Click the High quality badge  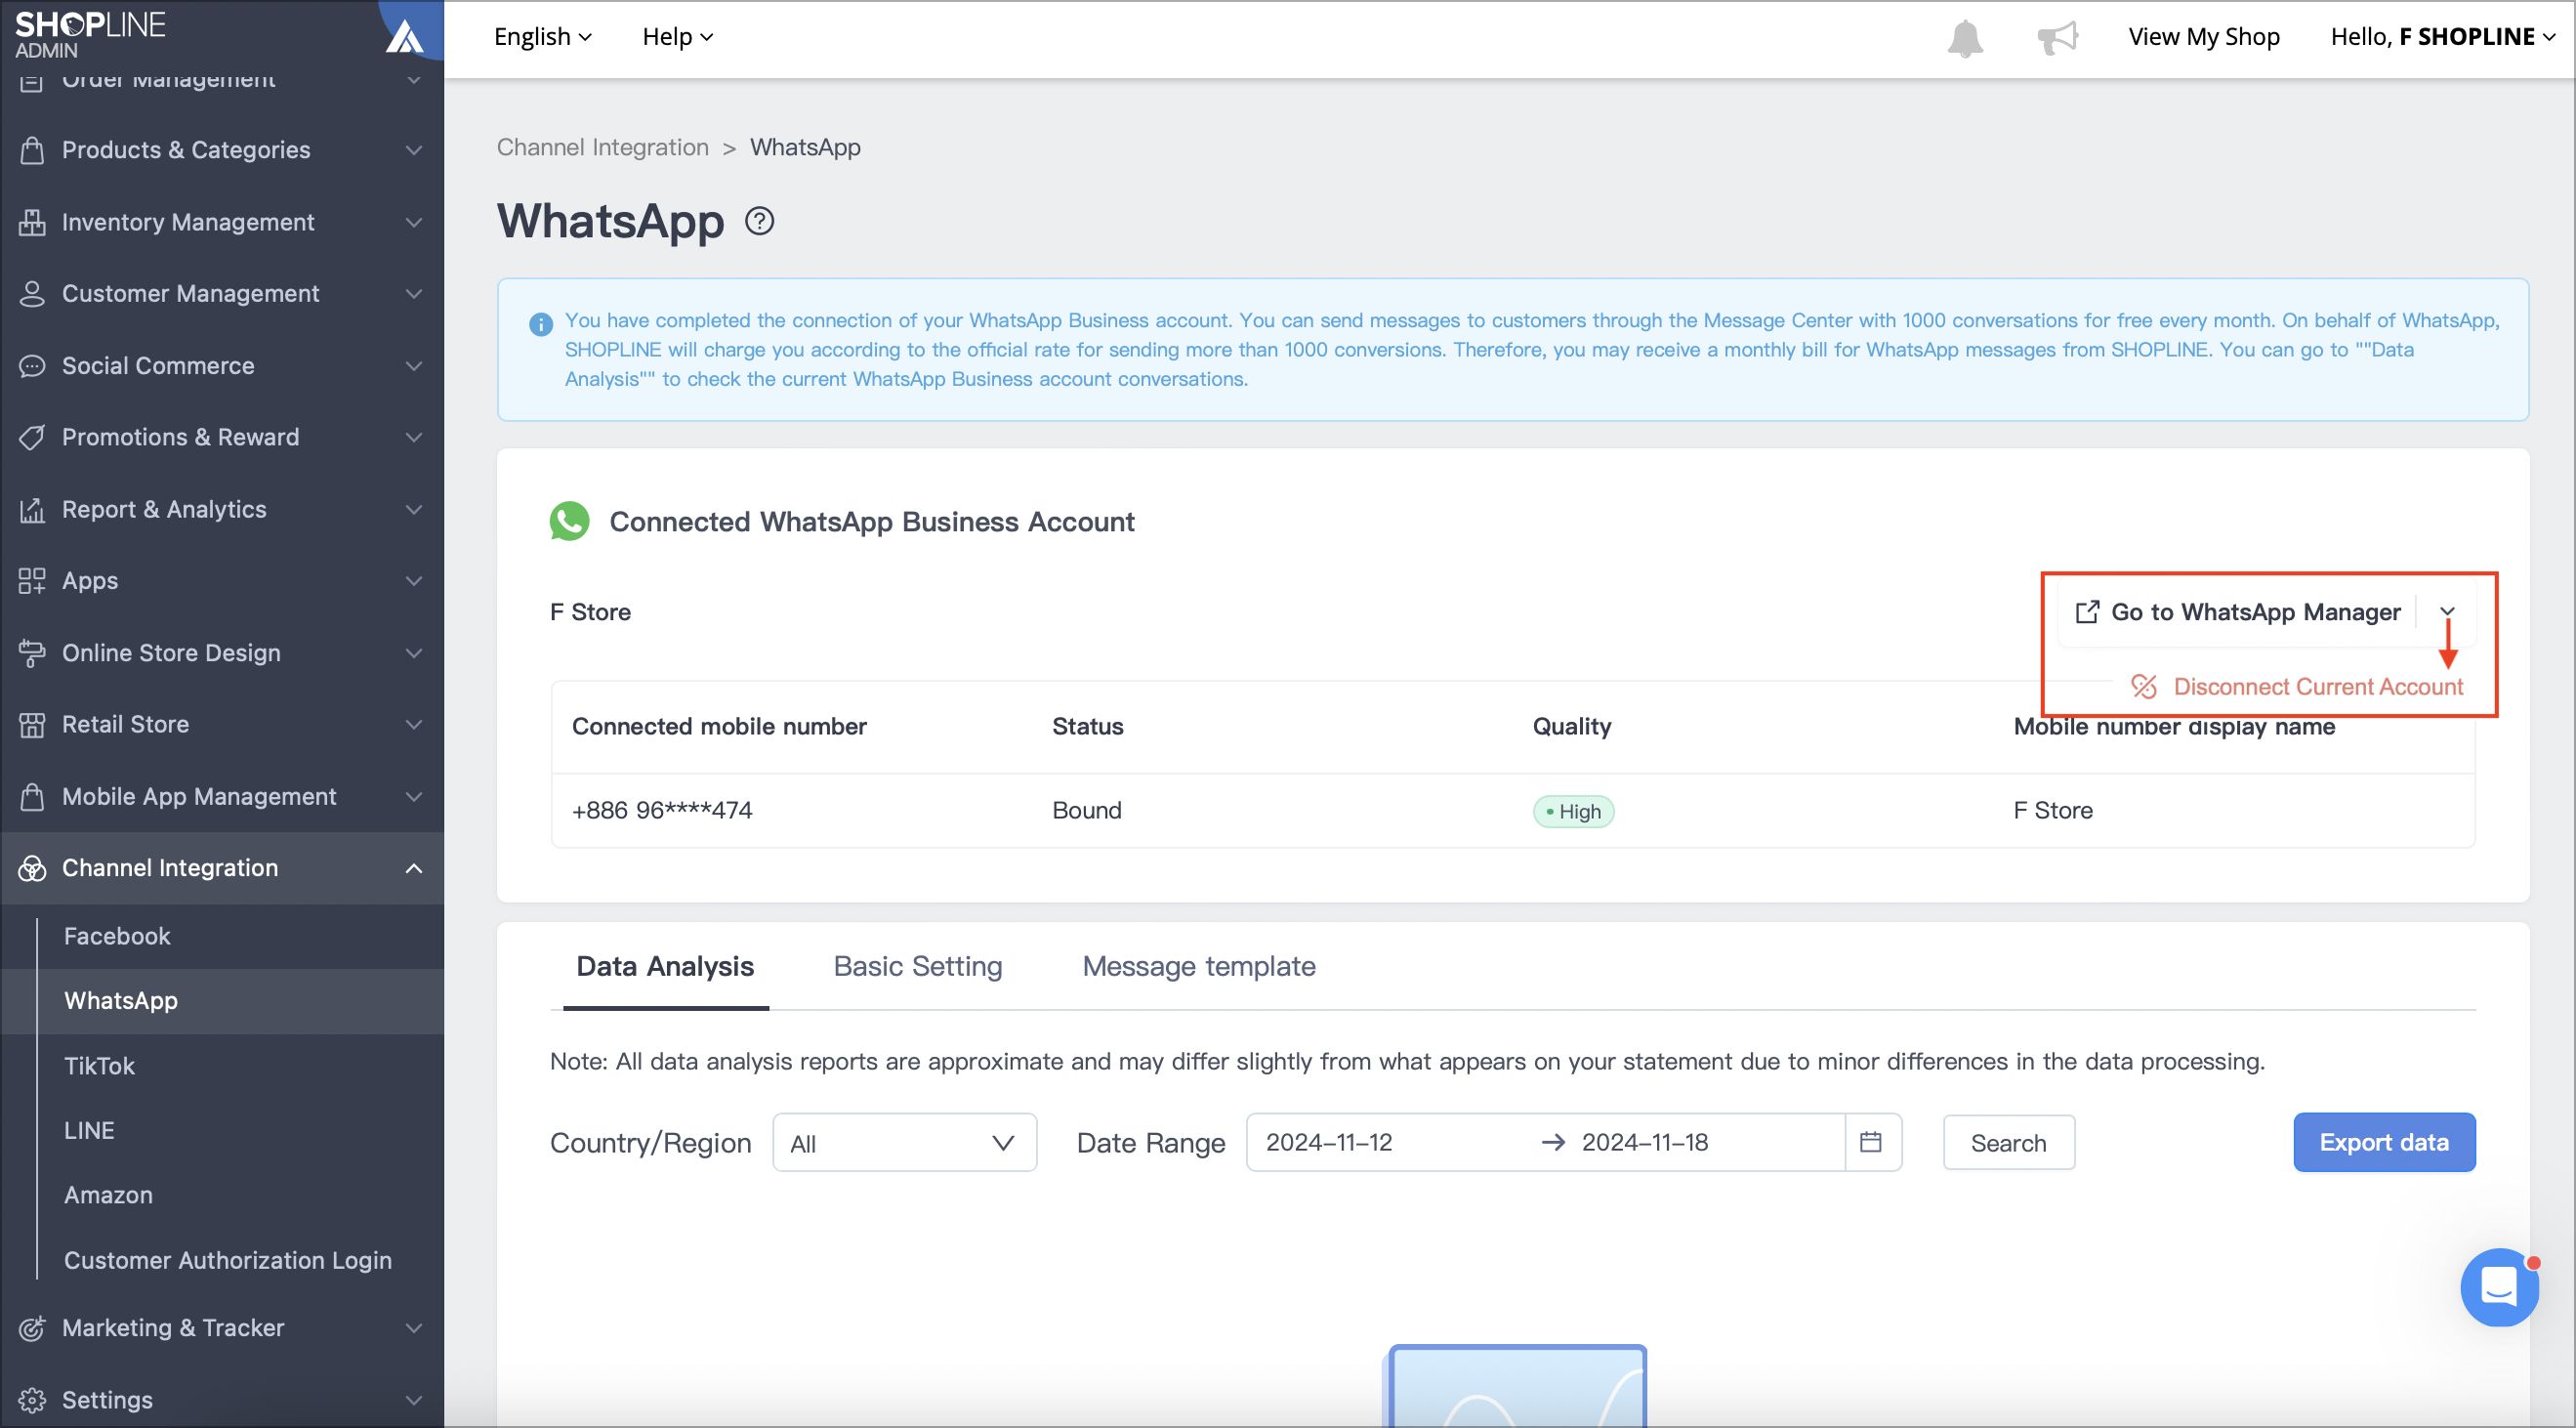pos(1573,811)
